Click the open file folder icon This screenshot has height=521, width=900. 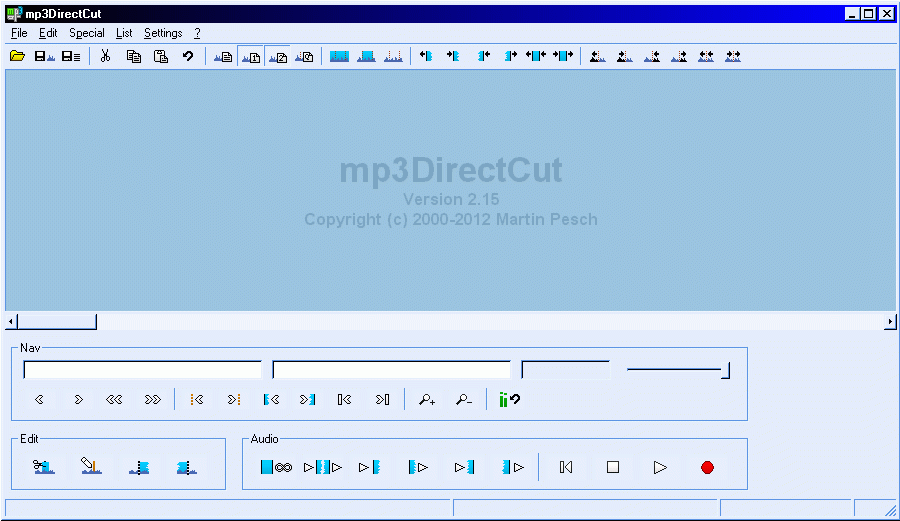pyautogui.click(x=17, y=56)
